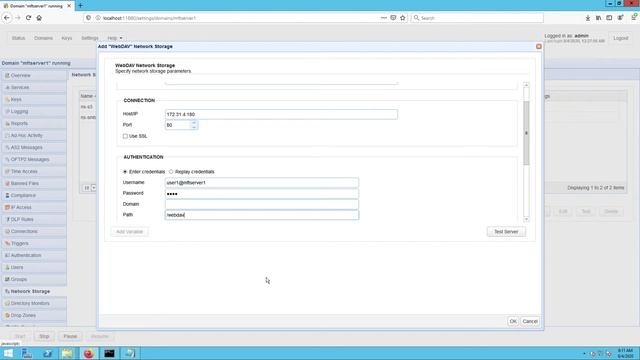Screen dimensions: 640x360
Task: Toggle the browser sidebar view
Action: click(x=609, y=18)
